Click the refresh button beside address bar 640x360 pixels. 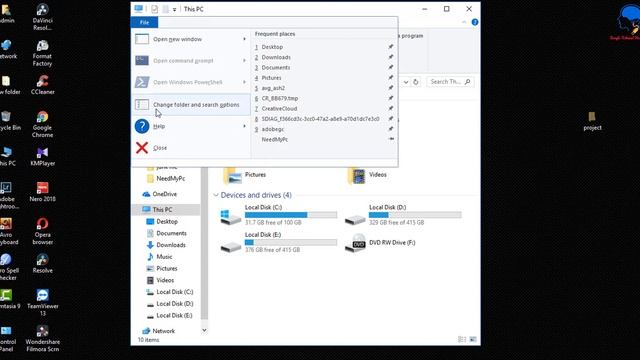(416, 82)
